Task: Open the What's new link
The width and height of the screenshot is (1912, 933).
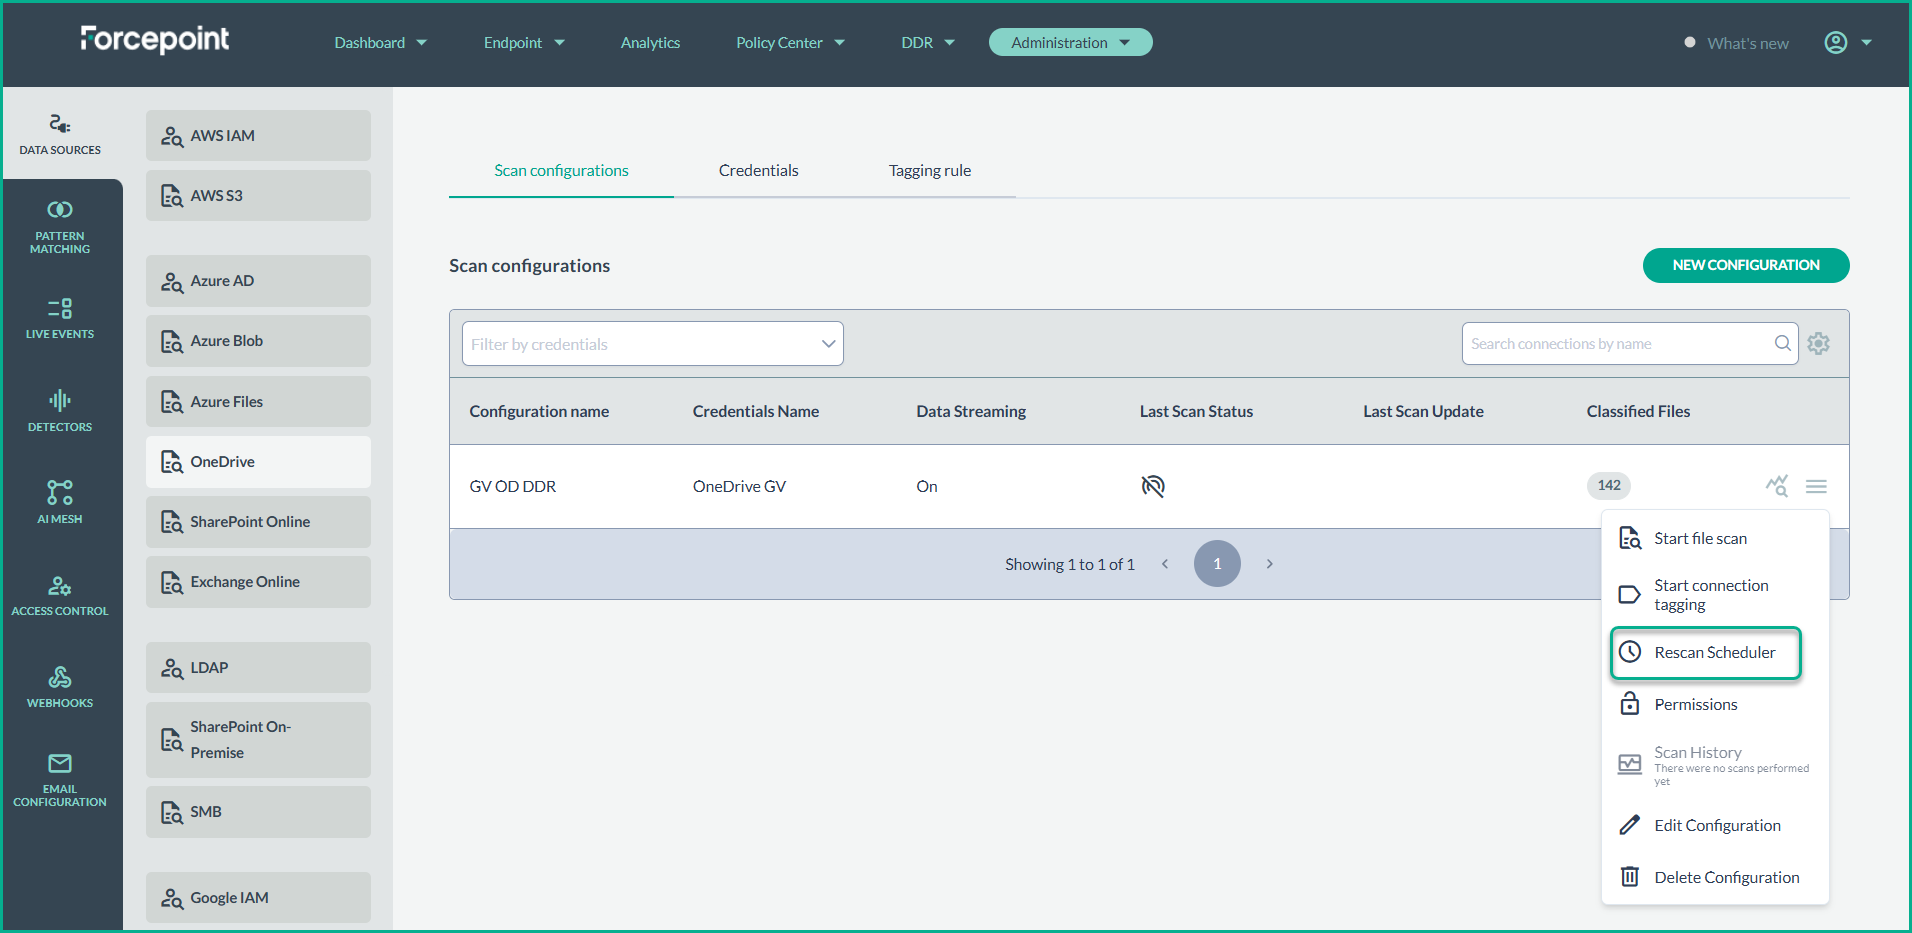Action: coord(1748,43)
